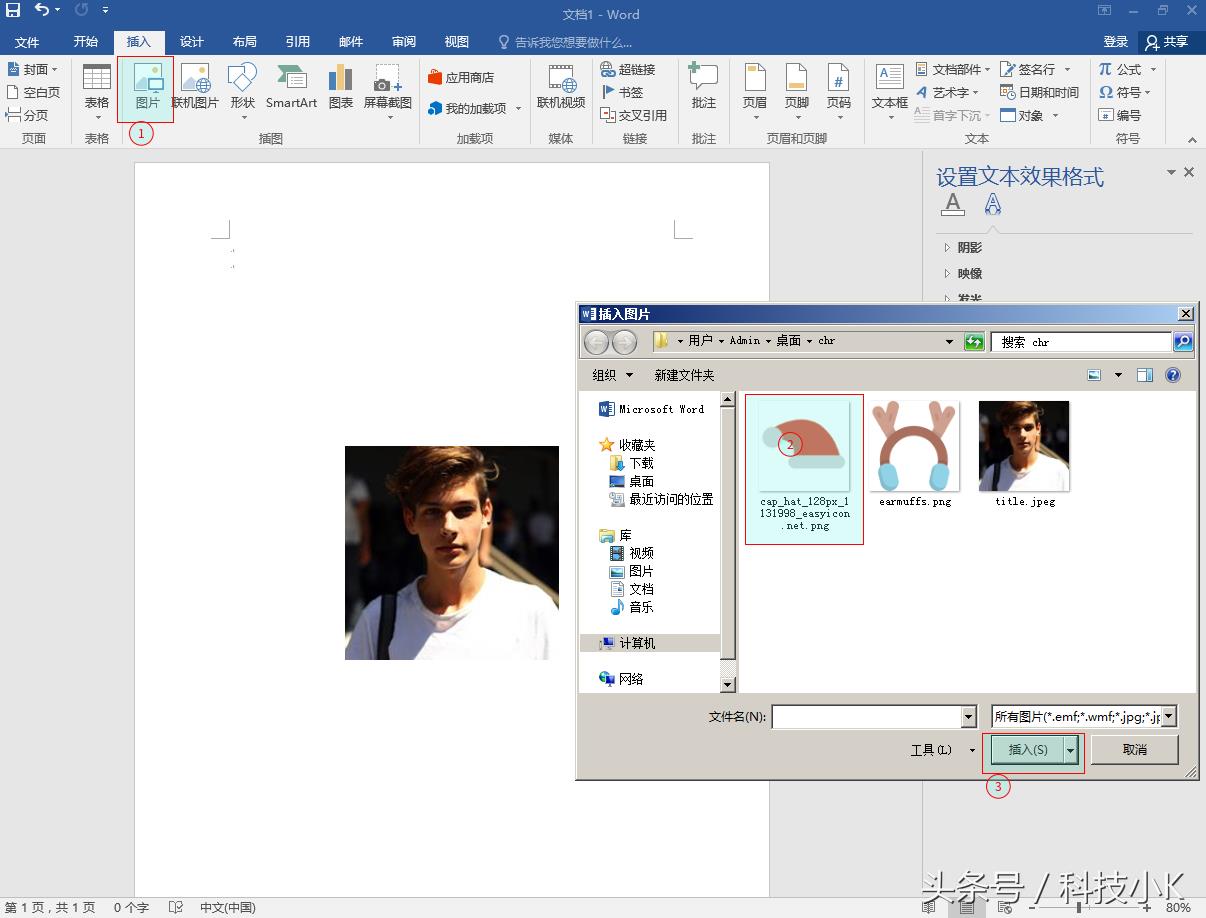Click the Insert (插入) button in dialog
Screen dimensions: 1206x918
[1027, 750]
